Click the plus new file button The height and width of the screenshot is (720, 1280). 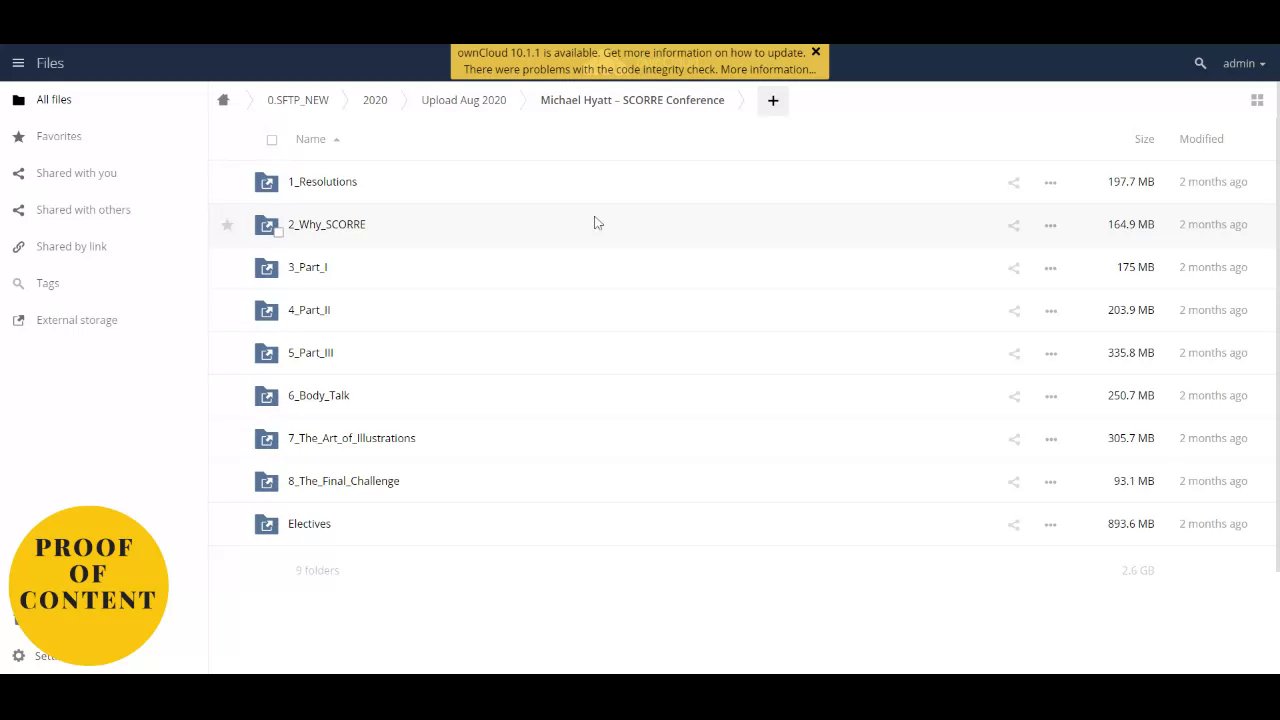click(x=773, y=100)
